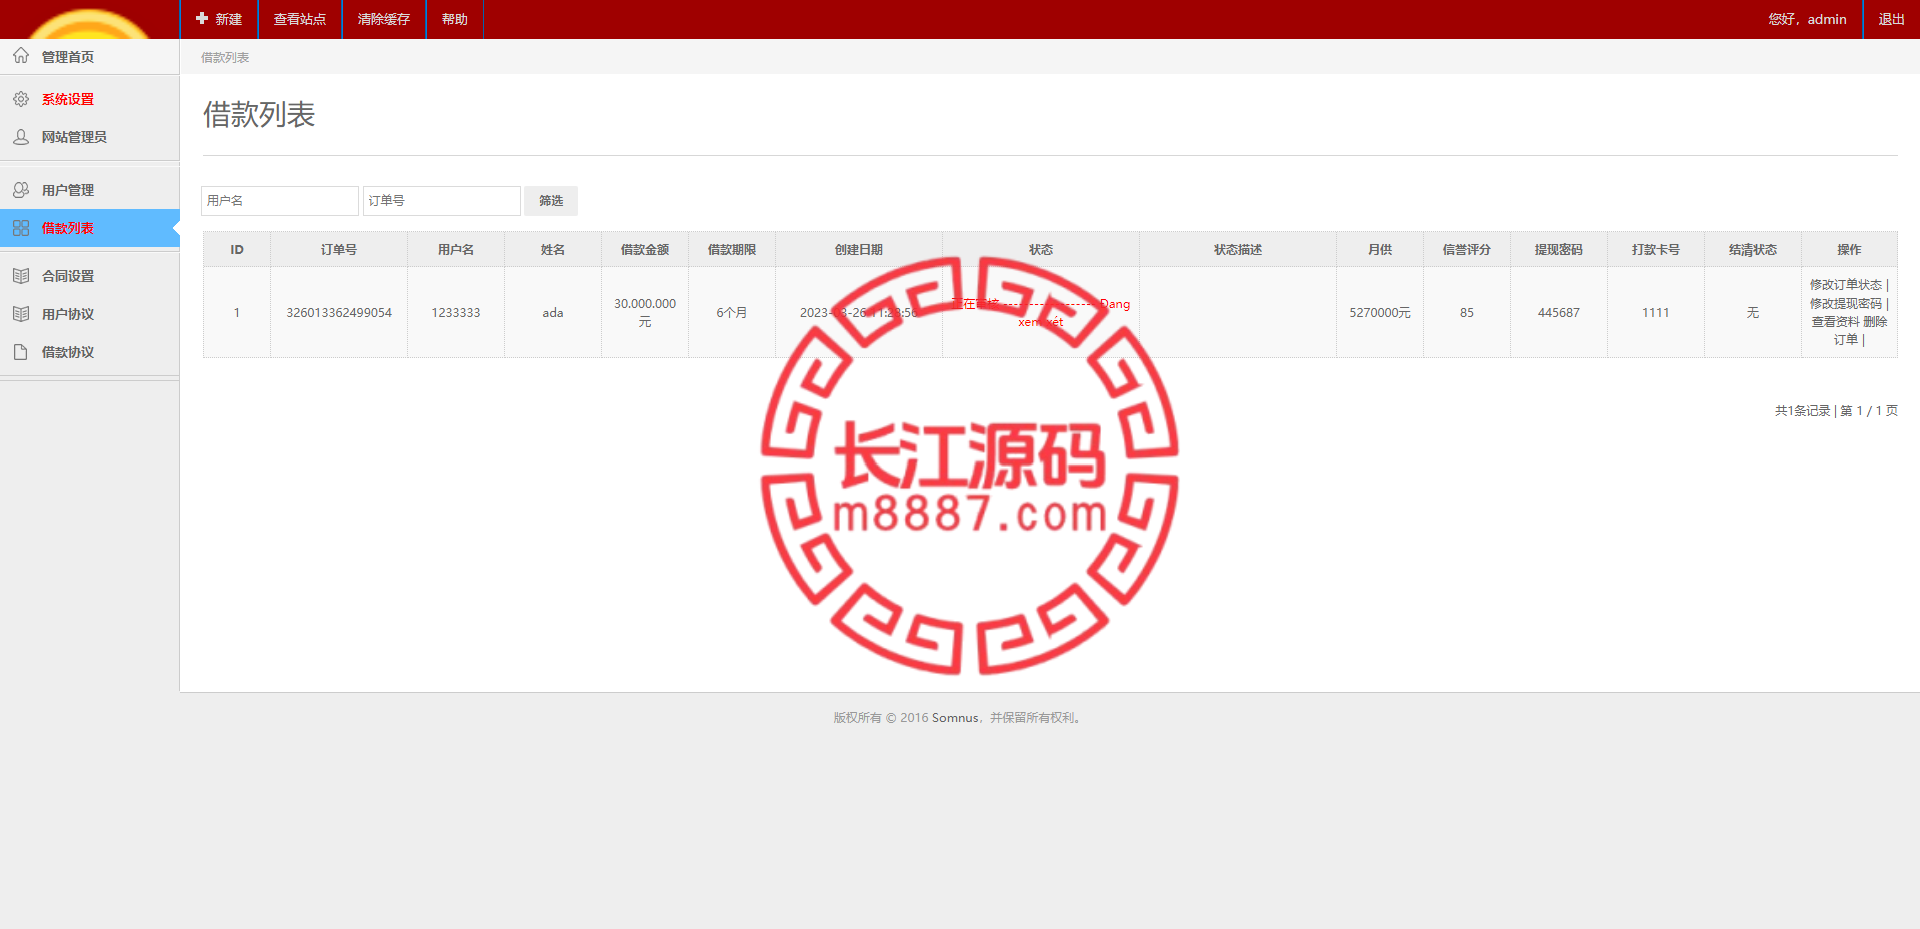Click the 用户名 filter input field
The image size is (1920, 929).
click(280, 201)
